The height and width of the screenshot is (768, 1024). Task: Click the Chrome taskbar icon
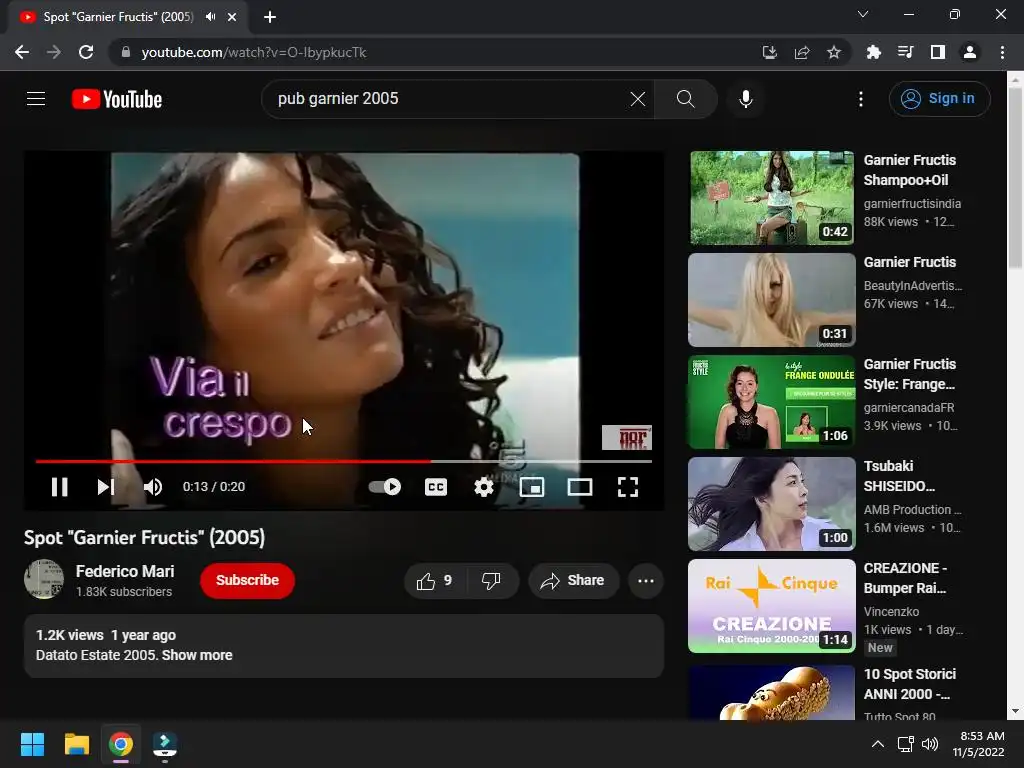coord(121,744)
